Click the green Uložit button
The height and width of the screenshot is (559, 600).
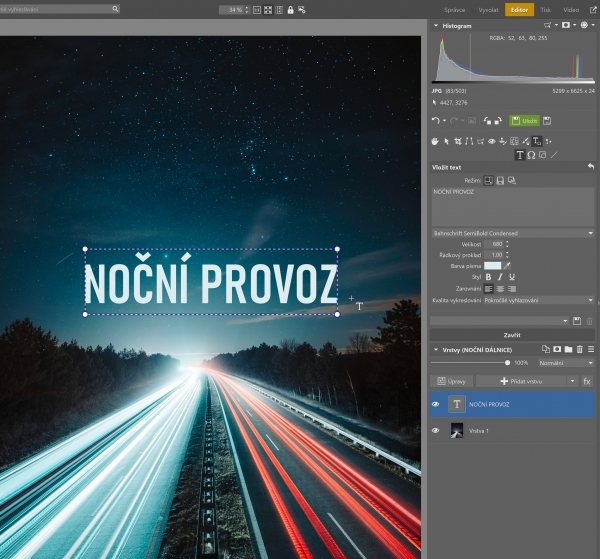[524, 121]
